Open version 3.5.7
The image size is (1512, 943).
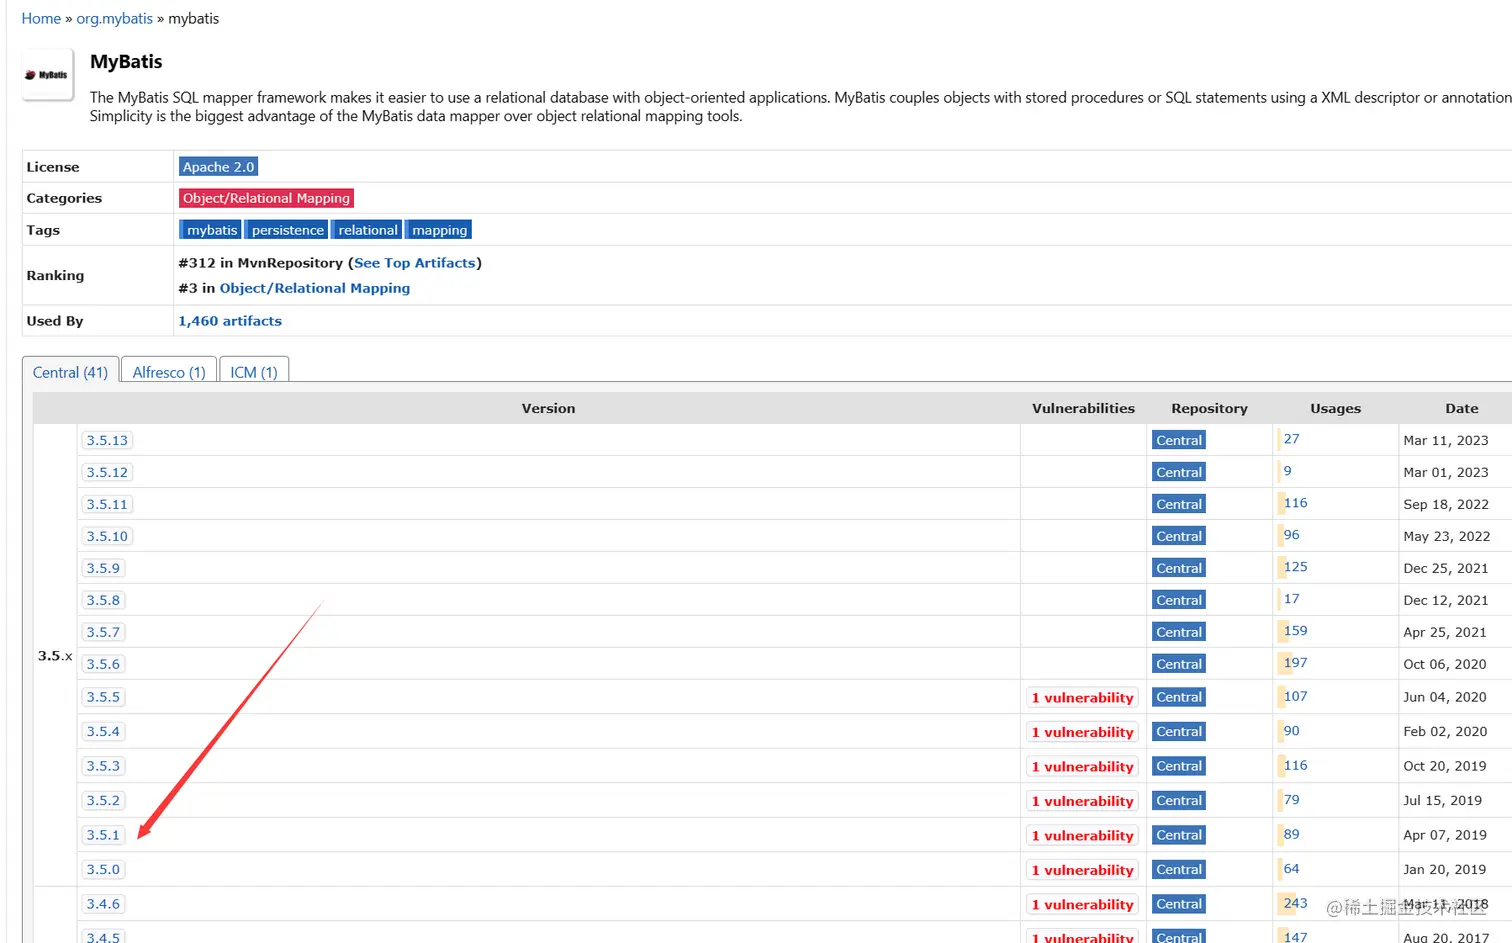point(103,632)
